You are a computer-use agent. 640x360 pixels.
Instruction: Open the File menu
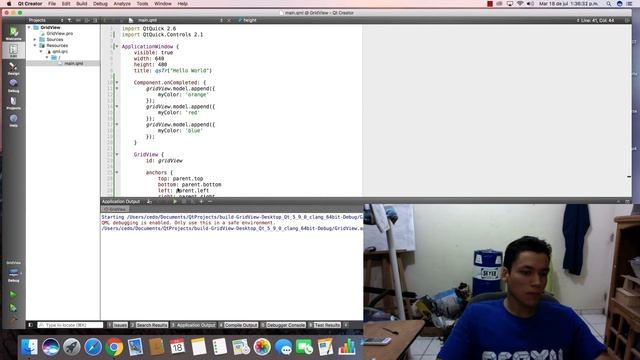52,4
